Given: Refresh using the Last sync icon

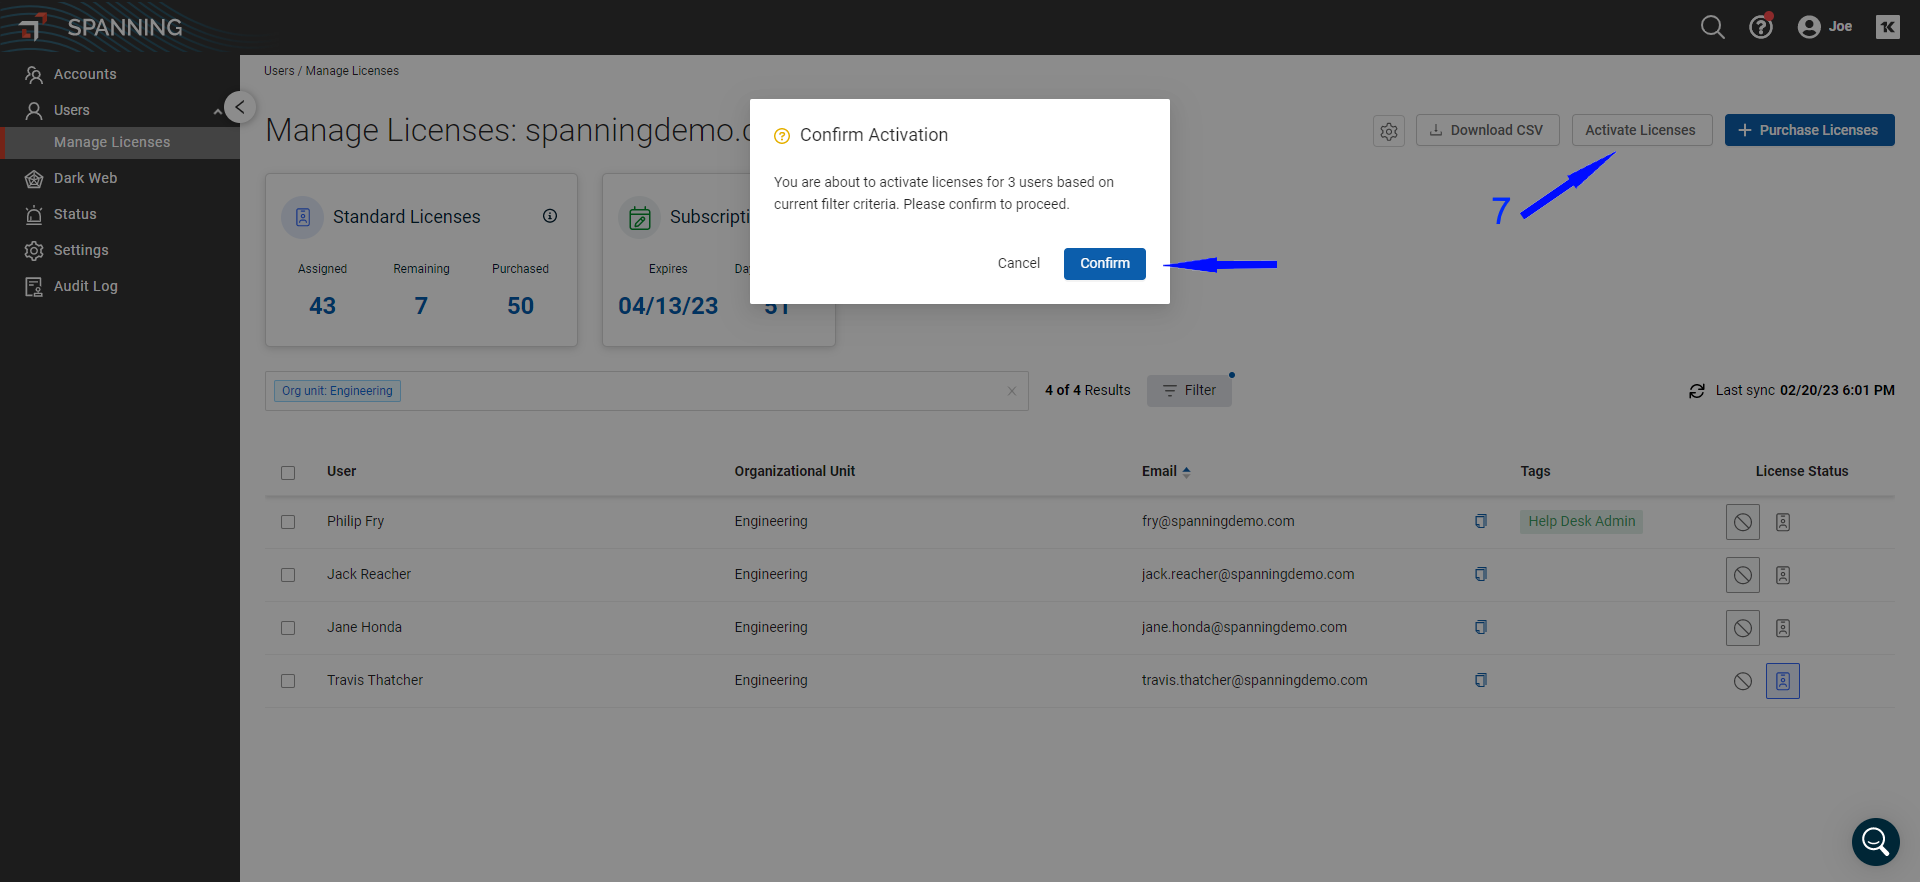Looking at the screenshot, I should (x=1697, y=391).
